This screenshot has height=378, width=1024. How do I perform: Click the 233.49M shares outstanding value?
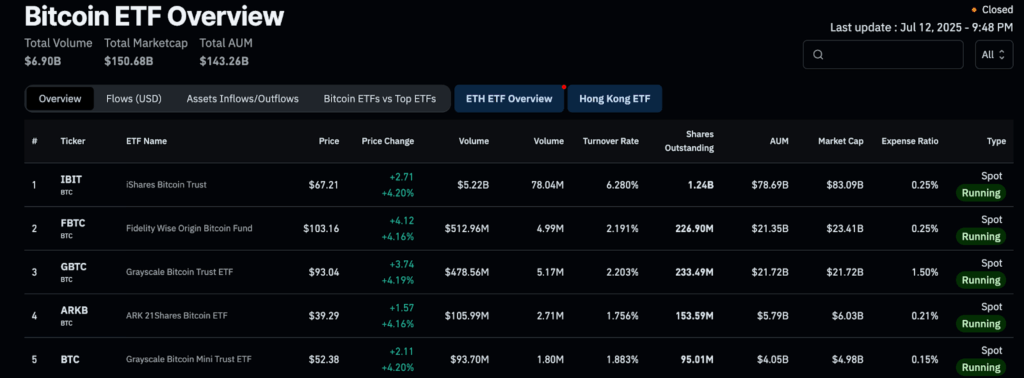click(694, 272)
